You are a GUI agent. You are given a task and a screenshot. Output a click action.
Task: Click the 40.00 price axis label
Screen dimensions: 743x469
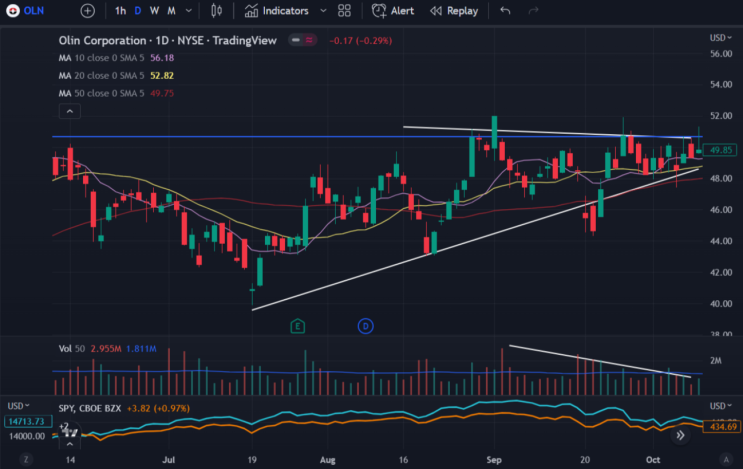tap(721, 304)
